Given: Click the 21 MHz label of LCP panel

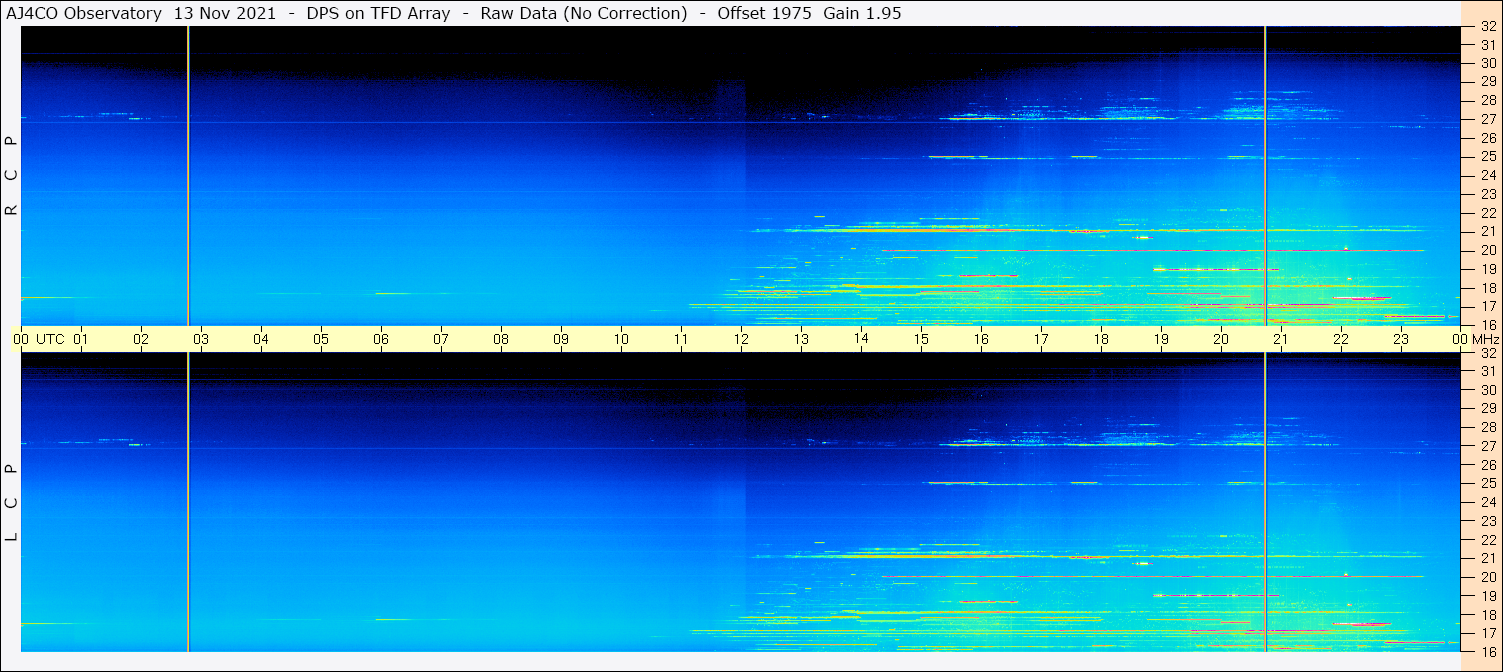Looking at the screenshot, I should (1487, 558).
